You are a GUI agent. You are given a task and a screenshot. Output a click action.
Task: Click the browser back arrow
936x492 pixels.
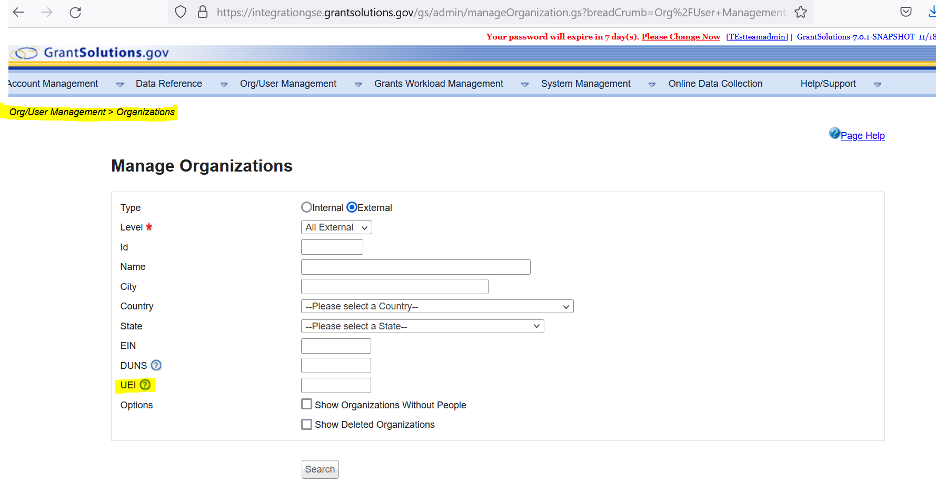[18, 12]
